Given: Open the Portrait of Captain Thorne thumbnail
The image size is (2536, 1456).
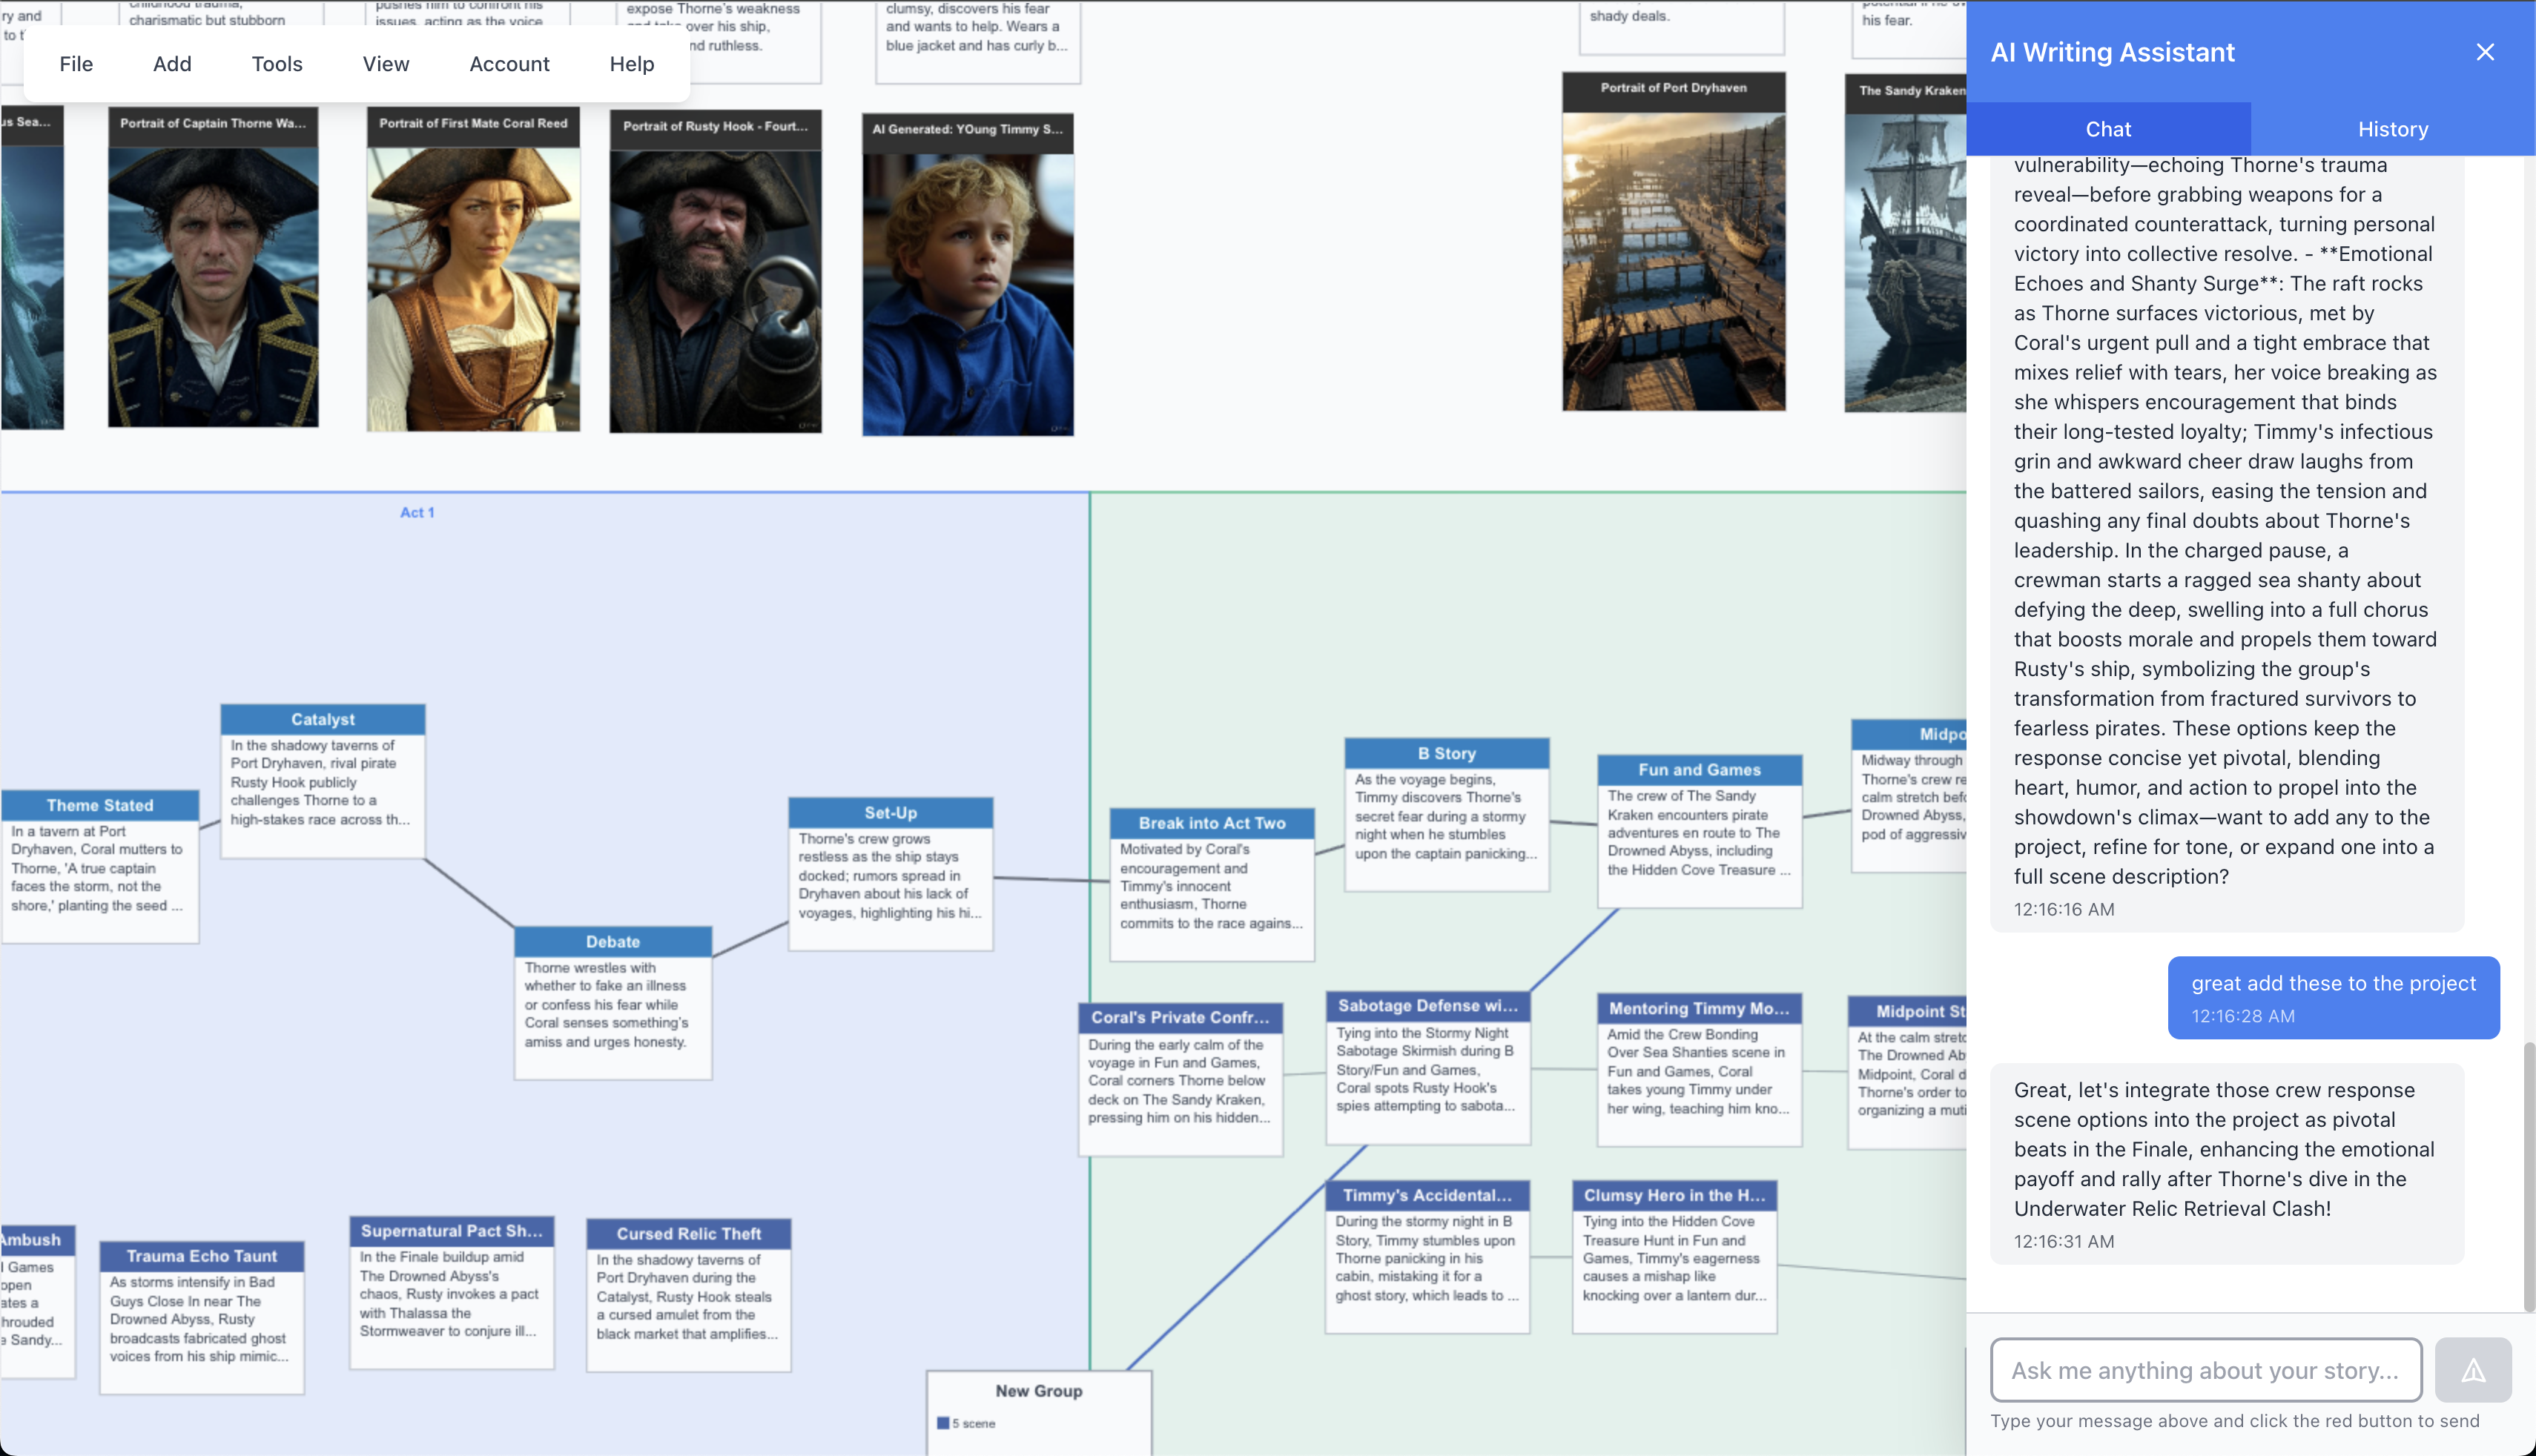Looking at the screenshot, I should [x=213, y=270].
